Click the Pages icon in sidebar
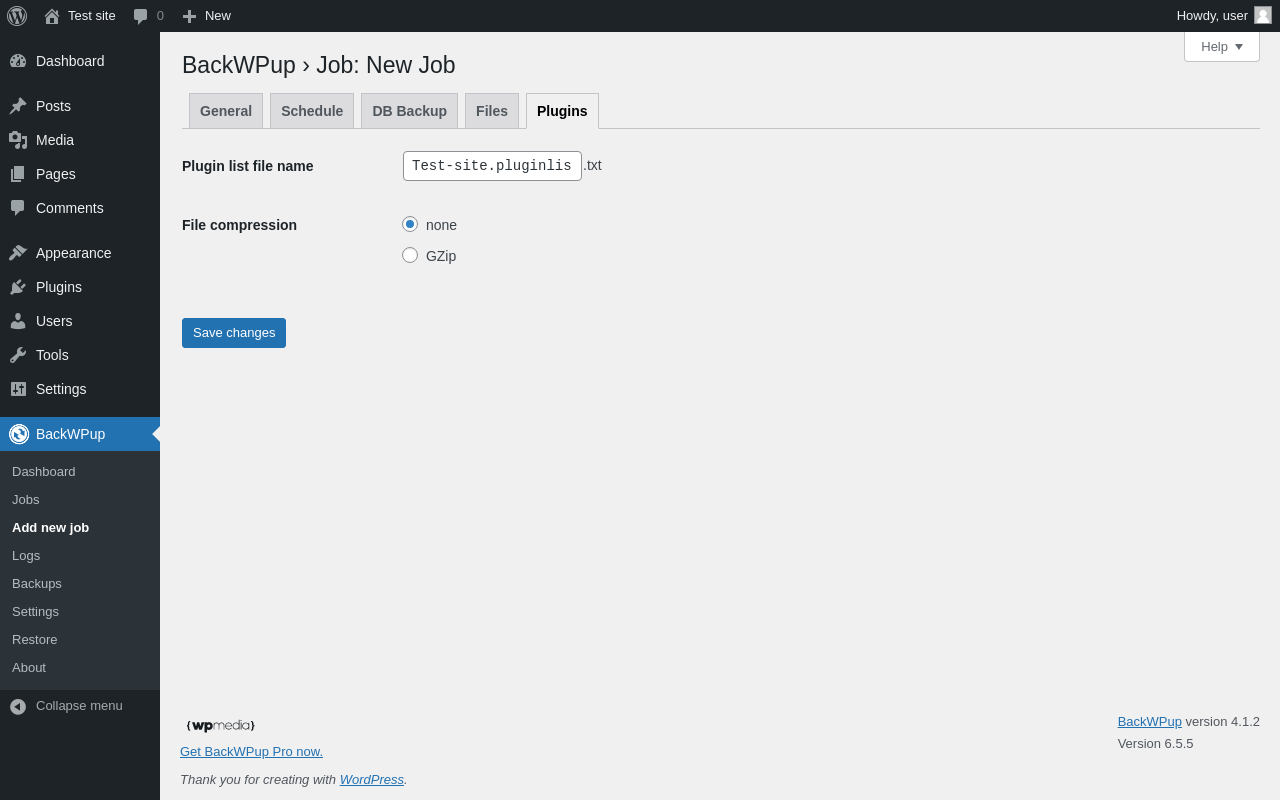Image resolution: width=1280 pixels, height=800 pixels. 18,174
